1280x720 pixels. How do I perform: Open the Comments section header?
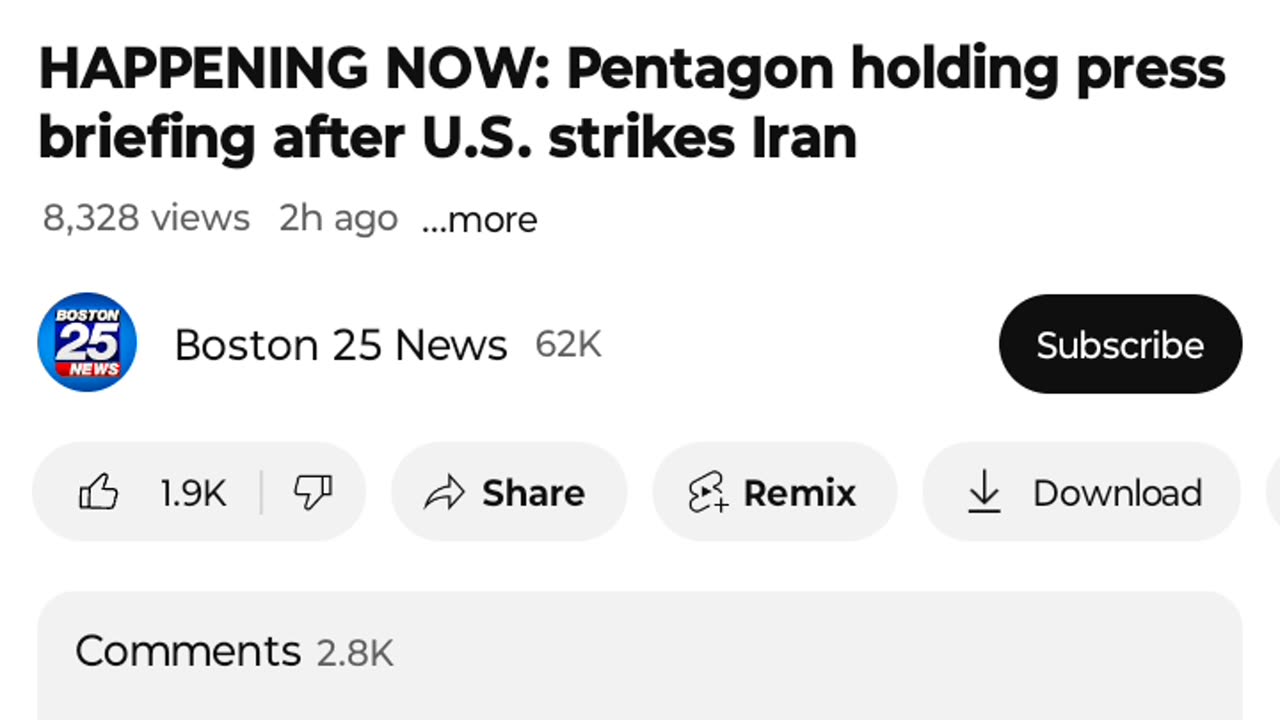[188, 651]
